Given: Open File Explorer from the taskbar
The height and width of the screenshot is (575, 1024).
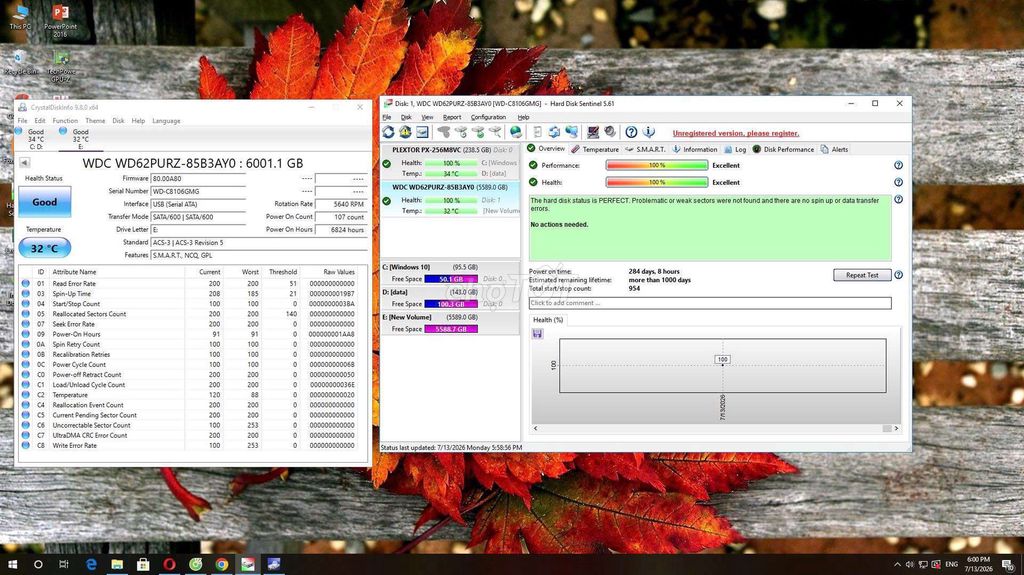Looking at the screenshot, I should [117, 564].
